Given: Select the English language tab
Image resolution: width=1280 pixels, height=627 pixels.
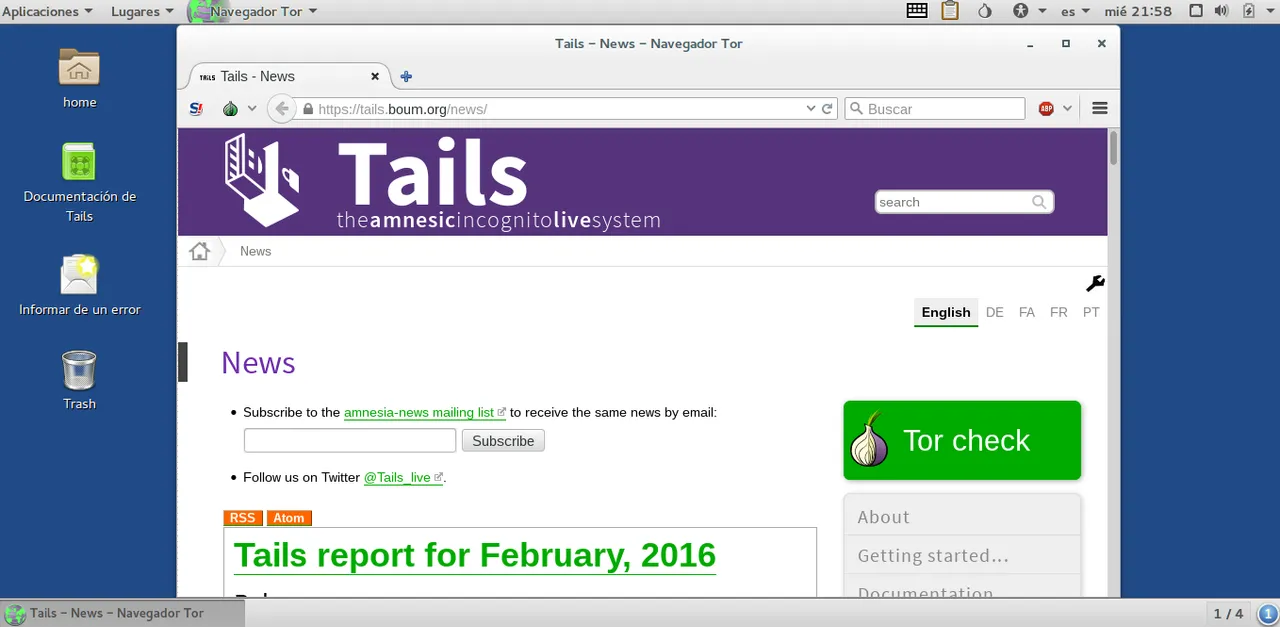Looking at the screenshot, I should (946, 312).
